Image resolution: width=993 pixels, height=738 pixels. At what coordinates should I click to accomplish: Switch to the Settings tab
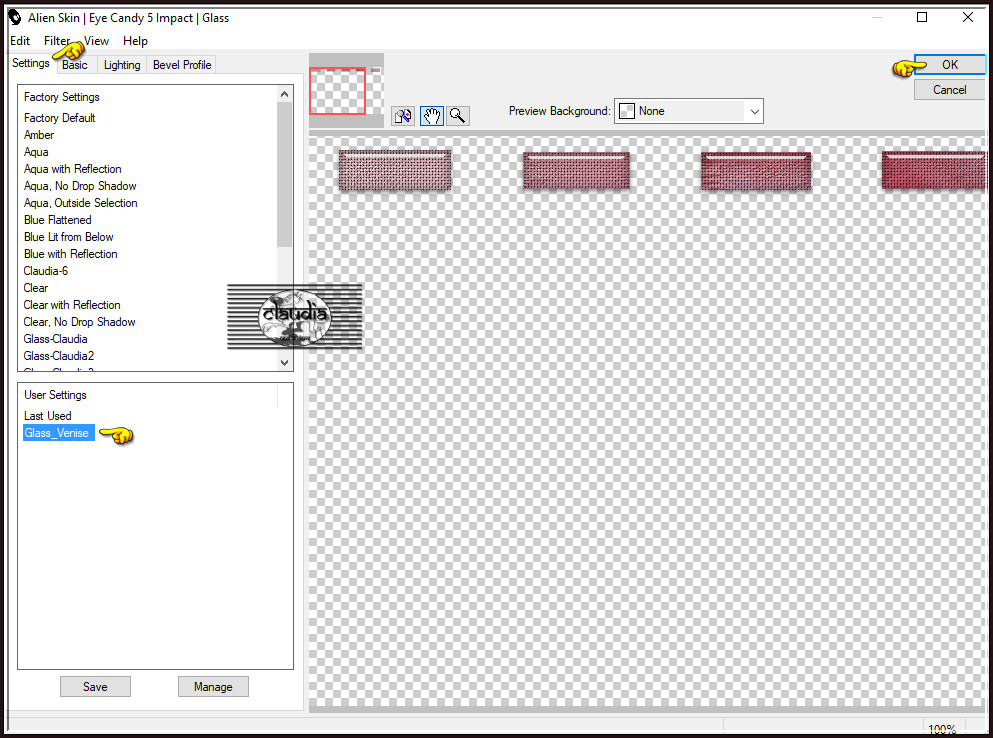tap(30, 63)
